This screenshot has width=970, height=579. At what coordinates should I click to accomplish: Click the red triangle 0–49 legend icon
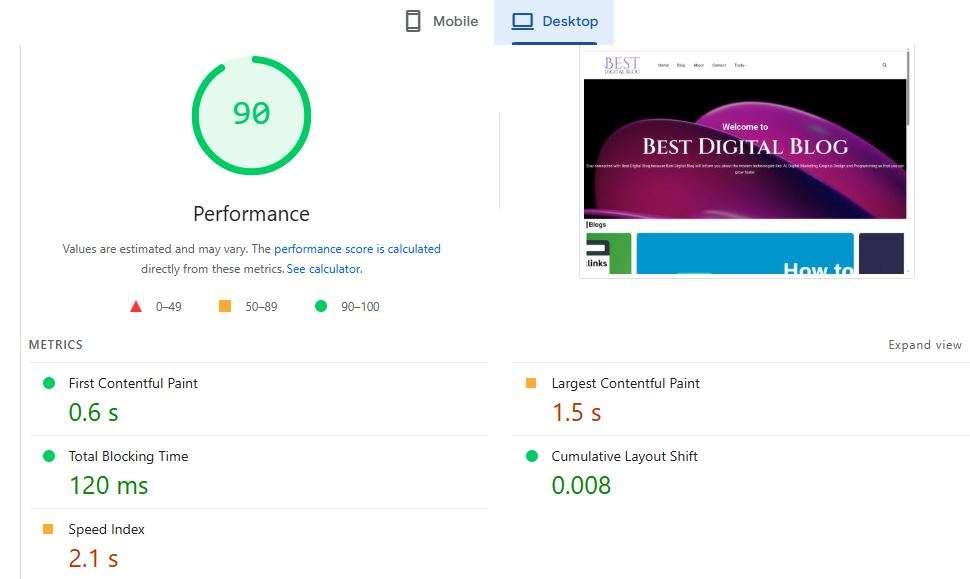tap(136, 306)
